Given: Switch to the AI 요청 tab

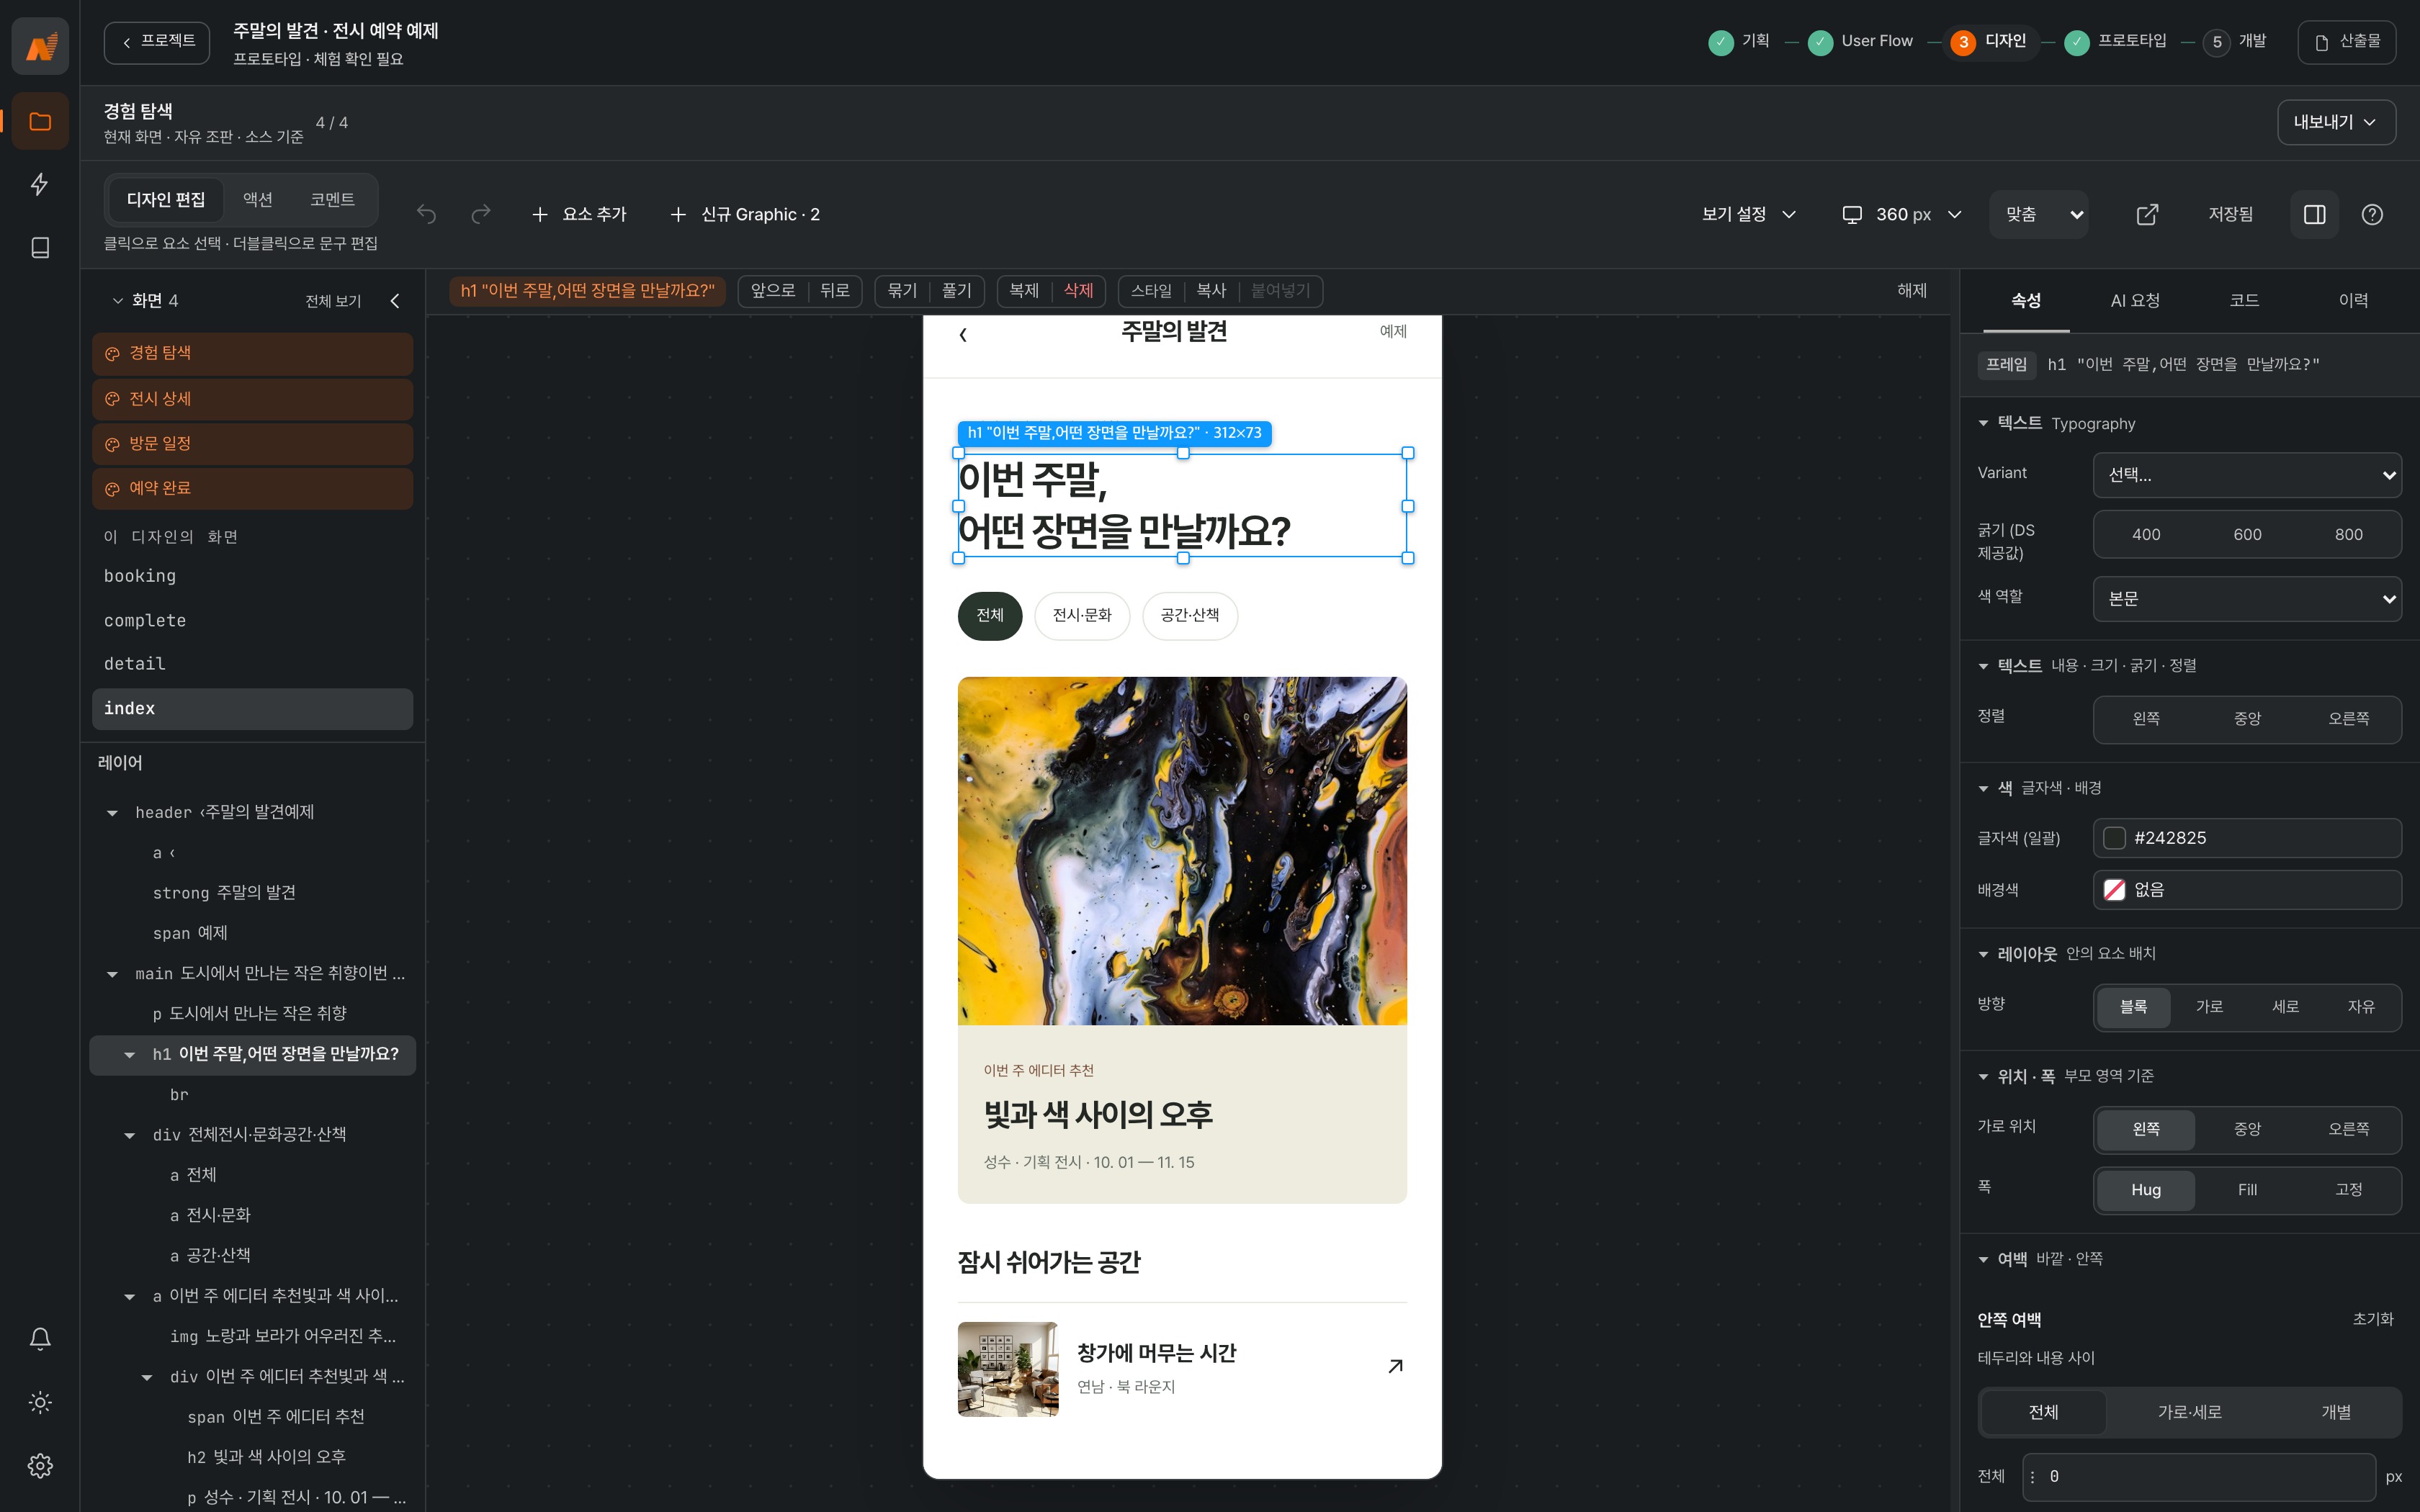Looking at the screenshot, I should pos(2135,301).
